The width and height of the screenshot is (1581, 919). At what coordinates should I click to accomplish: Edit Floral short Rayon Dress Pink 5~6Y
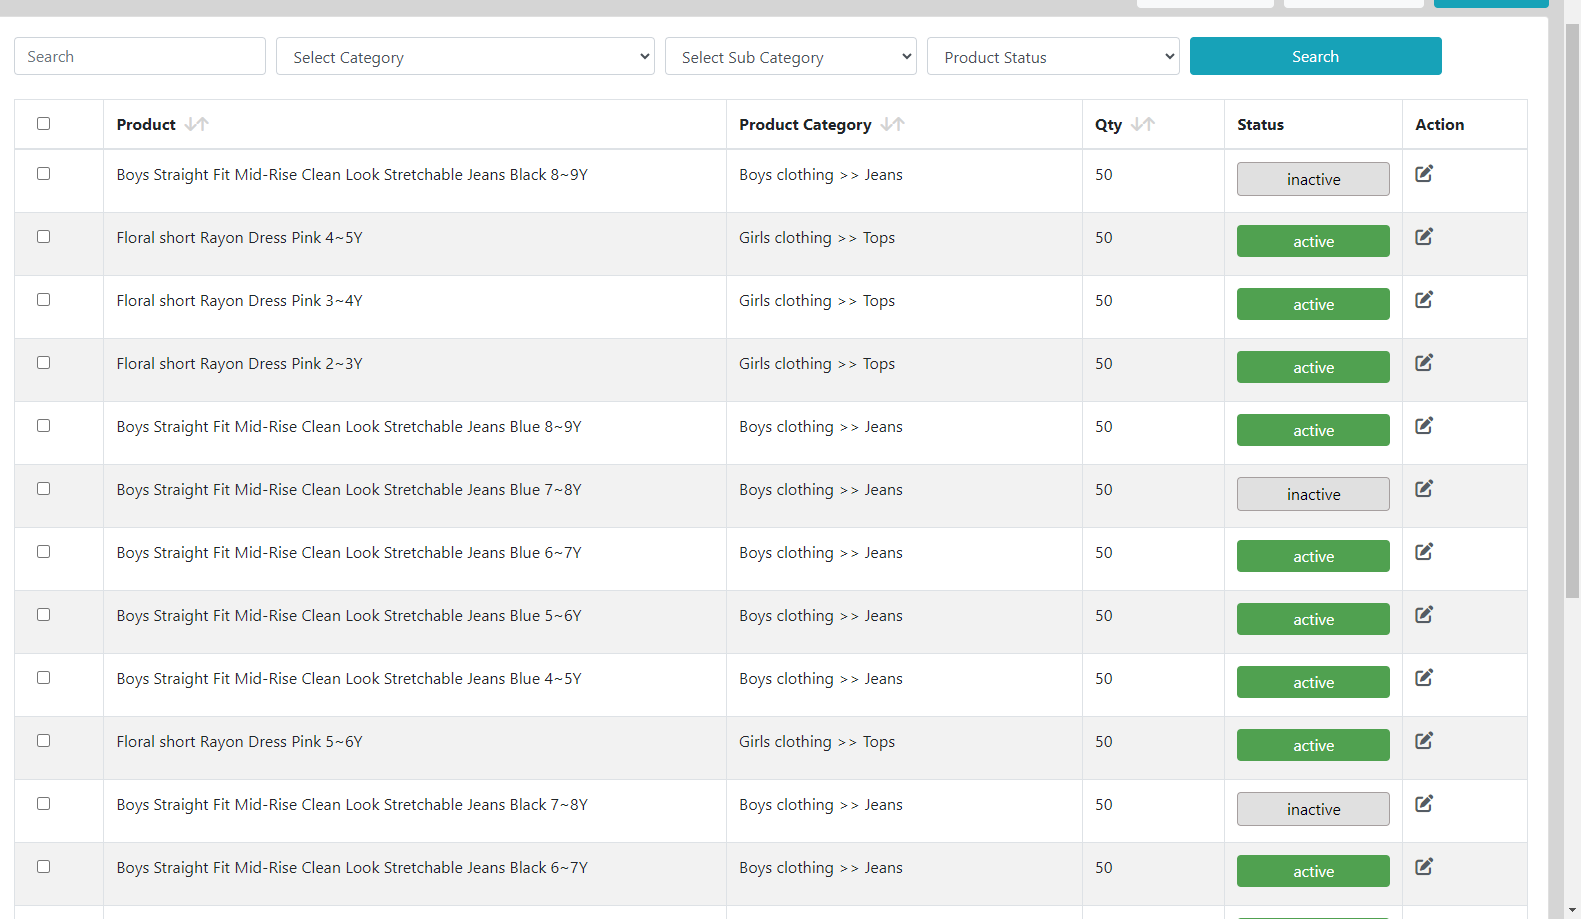(1424, 741)
